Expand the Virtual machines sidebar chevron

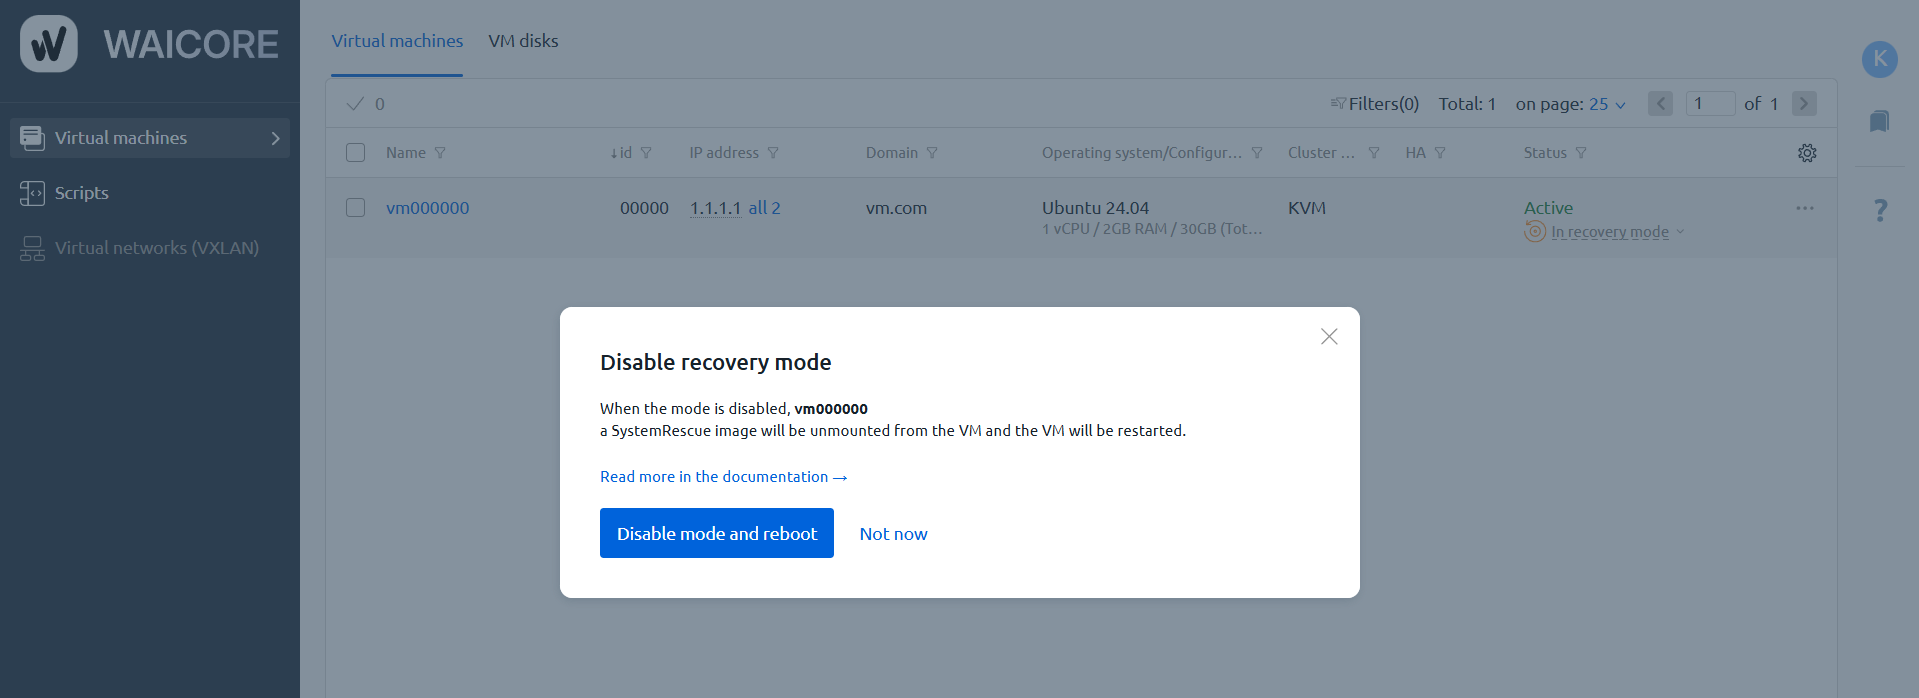(275, 138)
